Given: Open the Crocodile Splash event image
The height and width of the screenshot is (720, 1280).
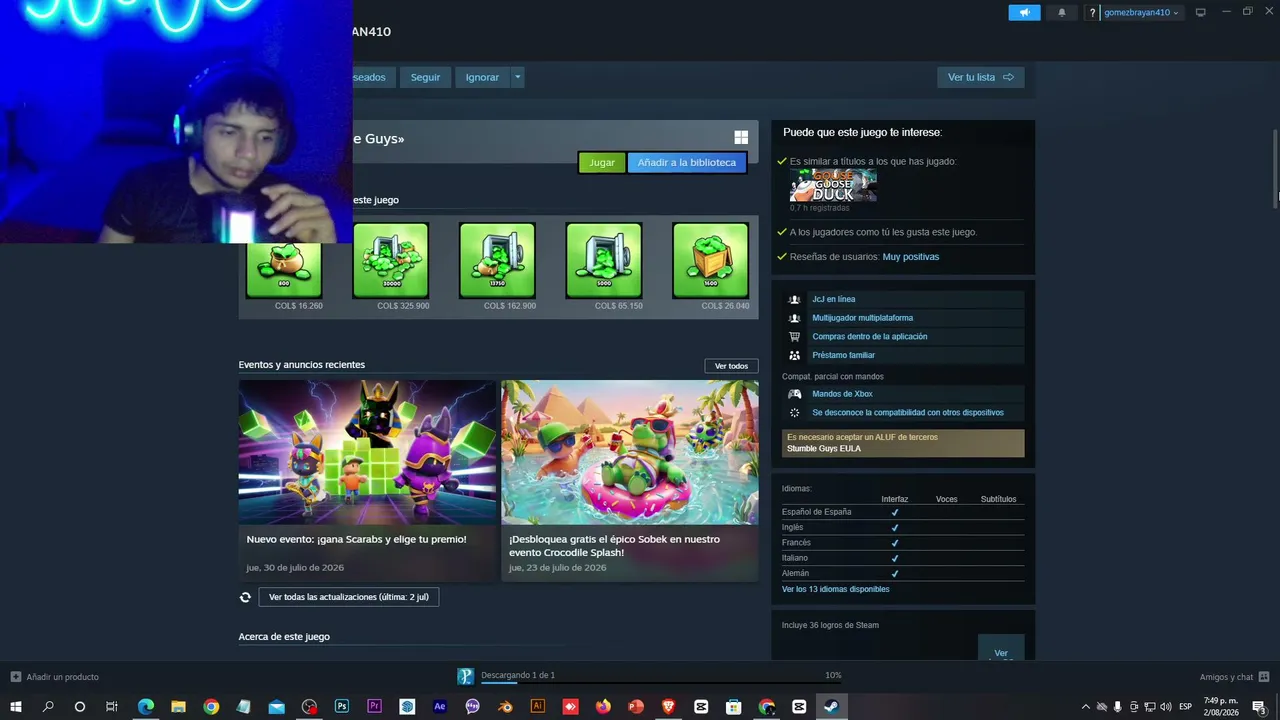Looking at the screenshot, I should click(630, 452).
